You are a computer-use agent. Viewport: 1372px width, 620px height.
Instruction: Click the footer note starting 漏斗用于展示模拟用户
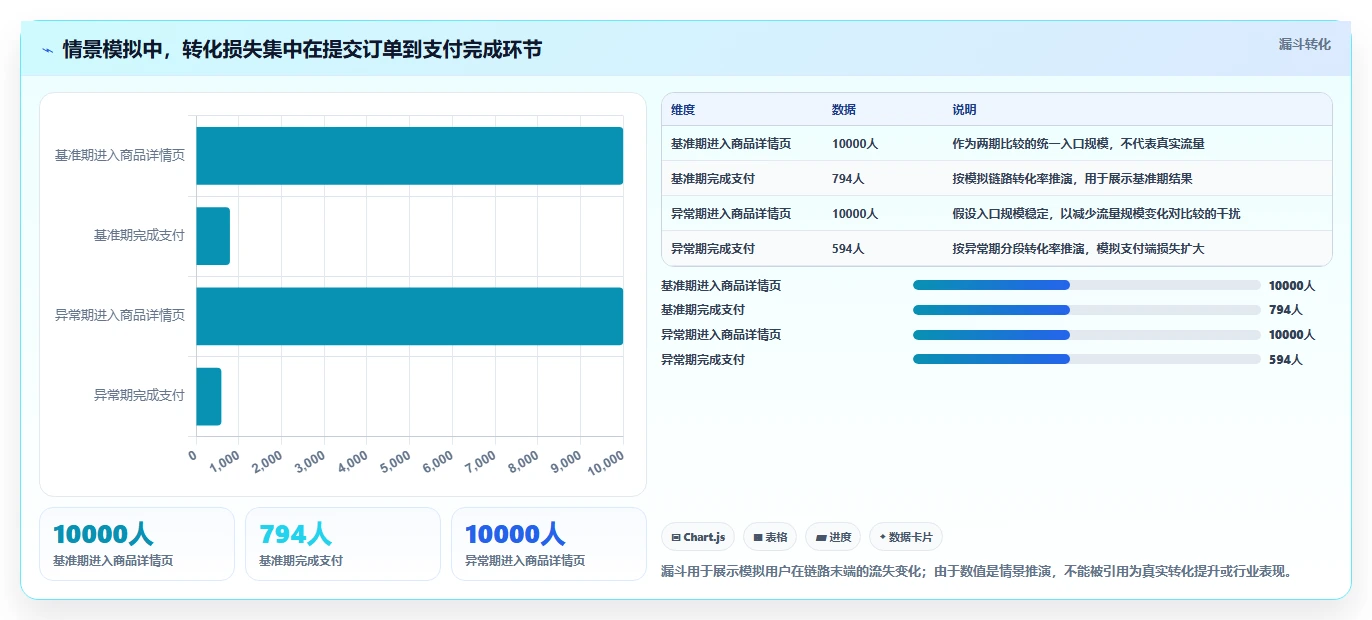[x=979, y=572]
